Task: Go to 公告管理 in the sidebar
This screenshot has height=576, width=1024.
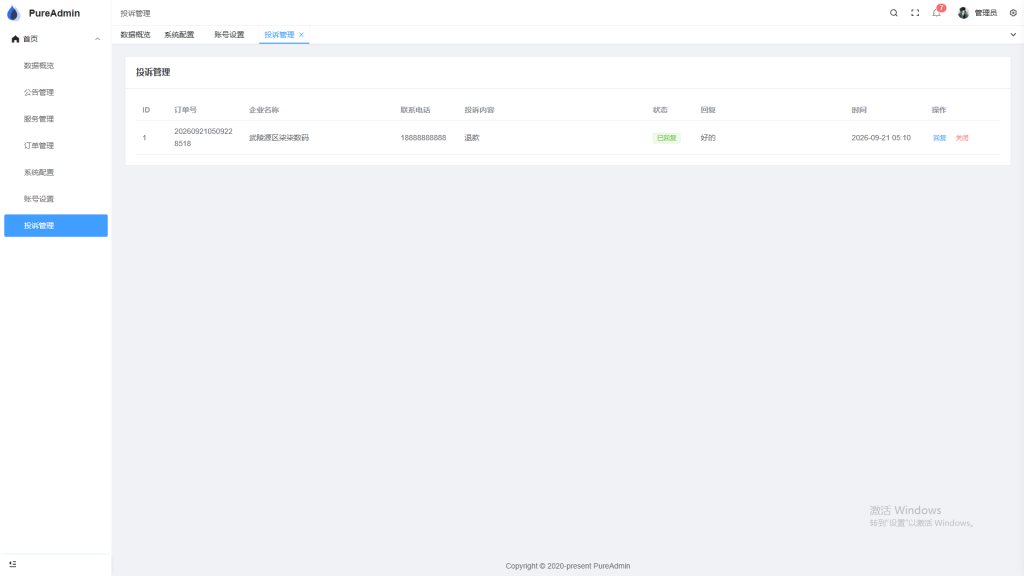Action: (x=56, y=93)
